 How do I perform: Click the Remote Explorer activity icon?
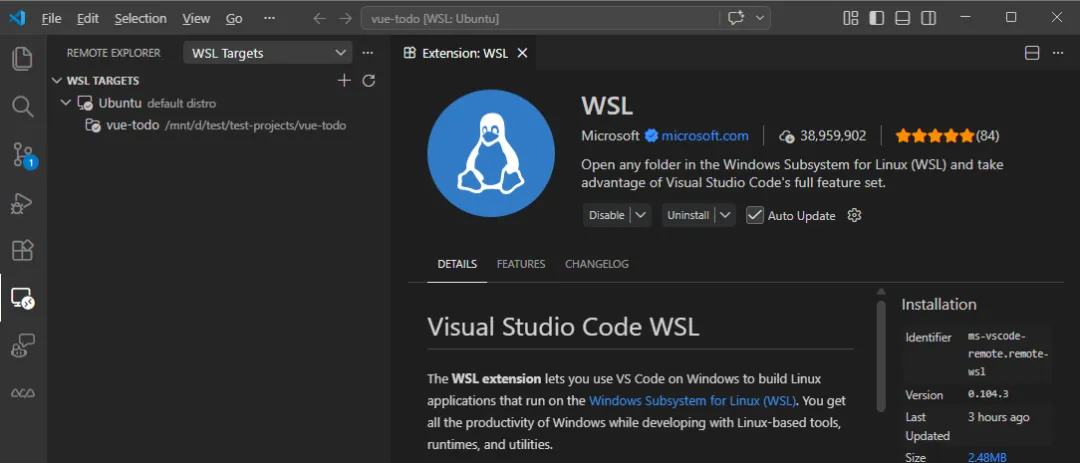point(22,298)
